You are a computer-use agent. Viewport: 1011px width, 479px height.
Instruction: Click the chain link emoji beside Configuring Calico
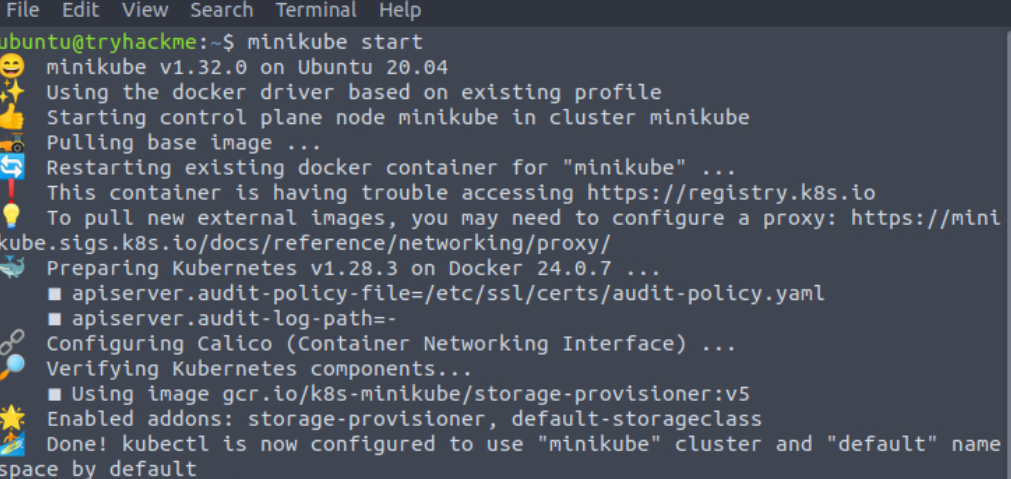[10, 343]
